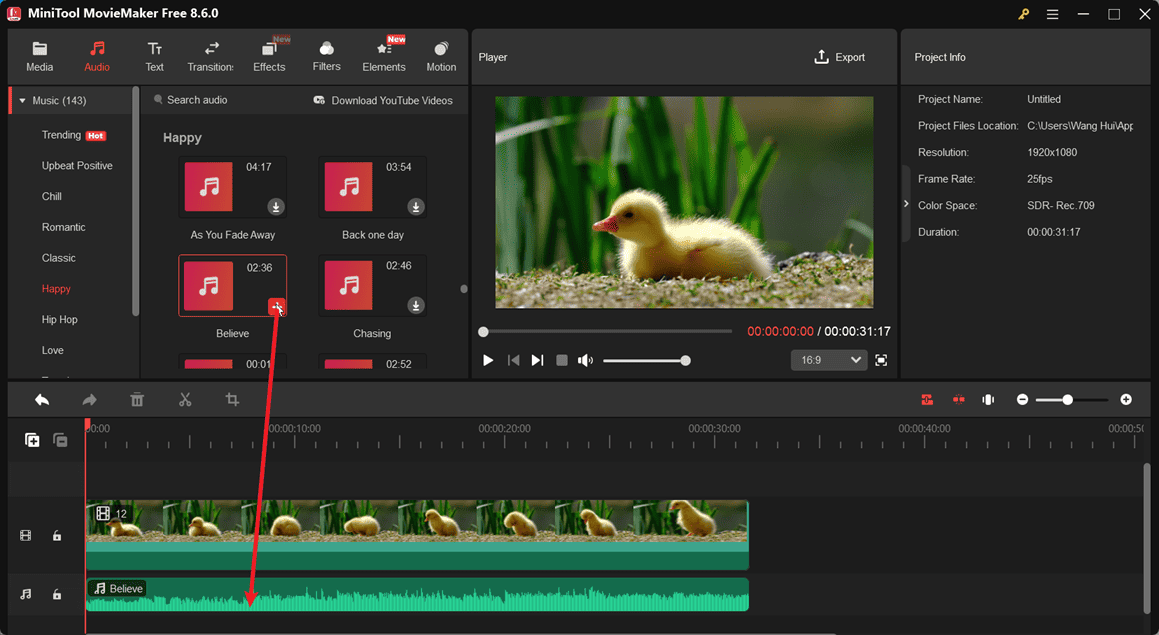Click the video preview image
Image resolution: width=1159 pixels, height=635 pixels.
[684, 202]
